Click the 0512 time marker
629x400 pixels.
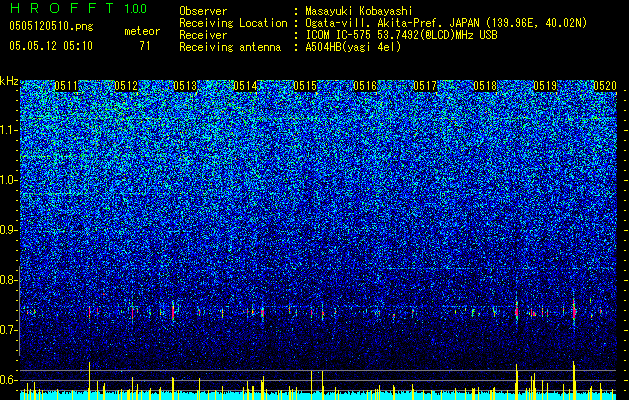click(126, 86)
